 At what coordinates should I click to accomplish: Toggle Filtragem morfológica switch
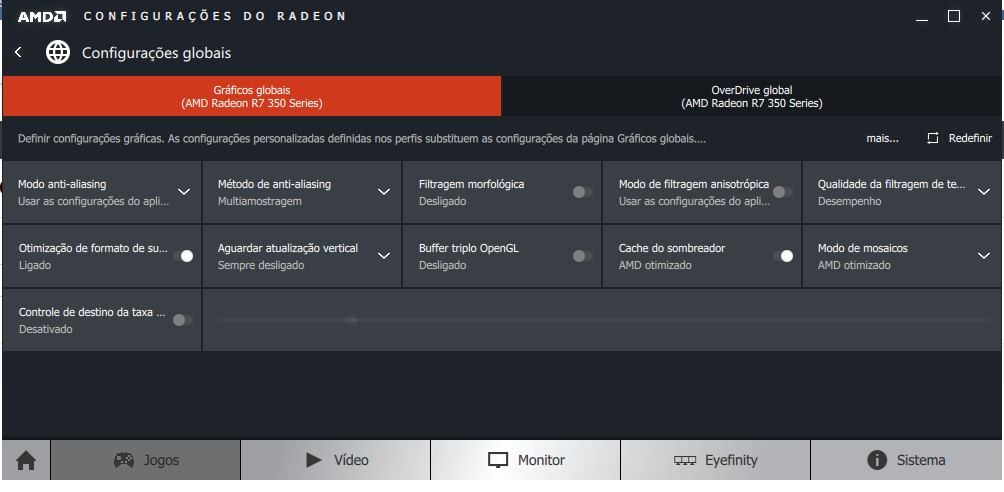point(582,192)
